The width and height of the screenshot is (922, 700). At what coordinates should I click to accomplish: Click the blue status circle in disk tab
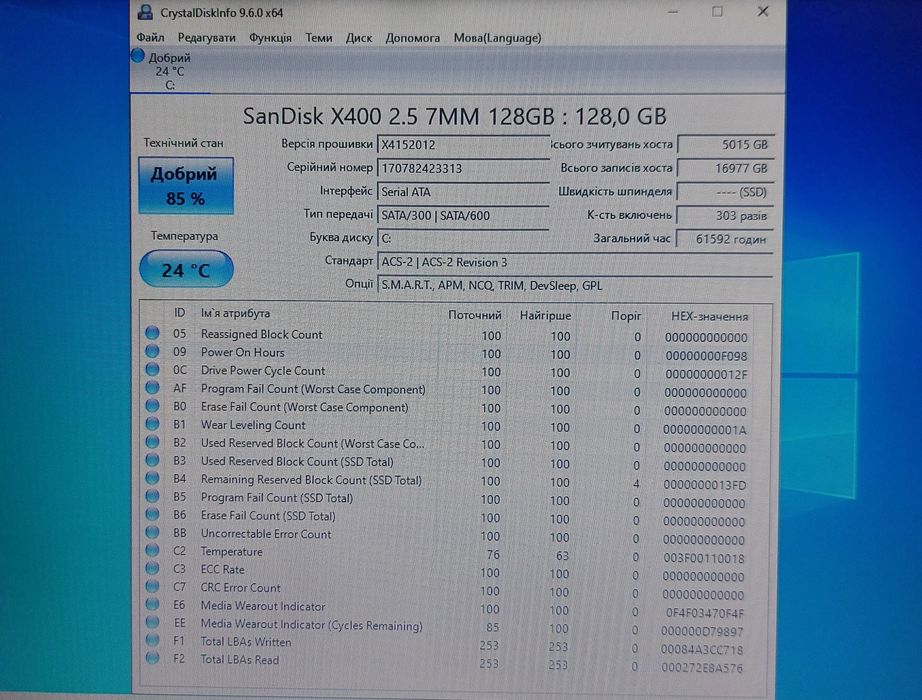138,56
